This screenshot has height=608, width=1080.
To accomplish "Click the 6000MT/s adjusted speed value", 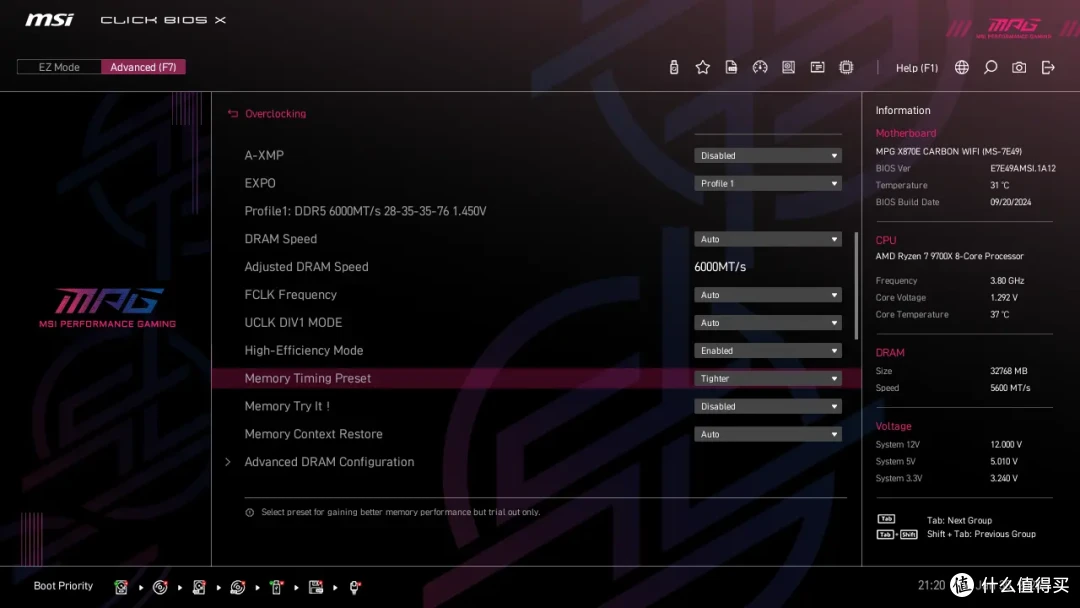I will pos(720,266).
